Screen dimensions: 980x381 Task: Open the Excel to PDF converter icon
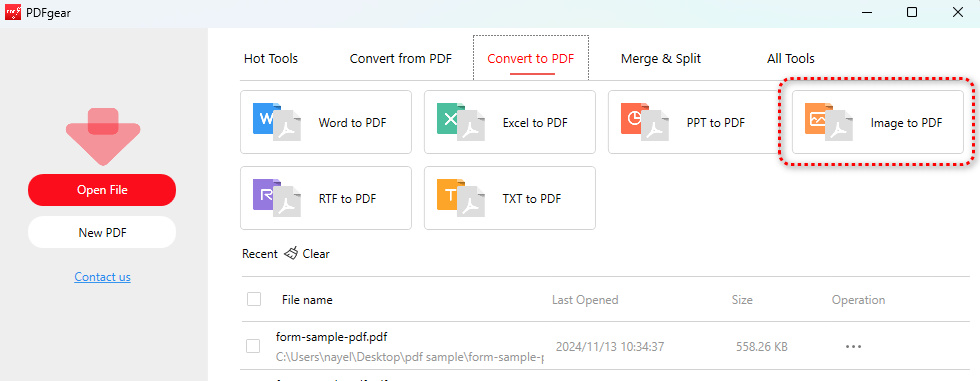tap(461, 122)
